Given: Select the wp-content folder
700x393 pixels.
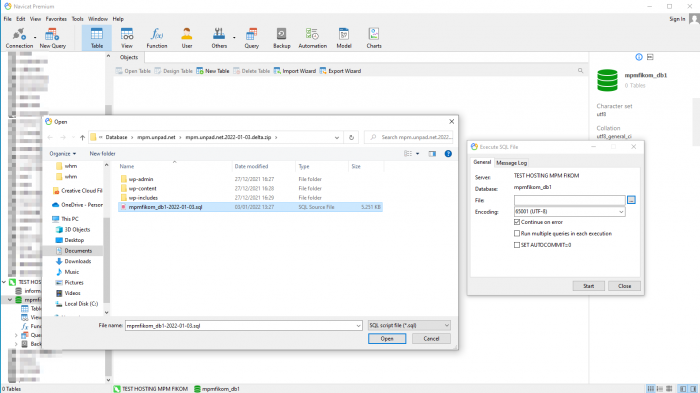Looking at the screenshot, I should click(142, 188).
